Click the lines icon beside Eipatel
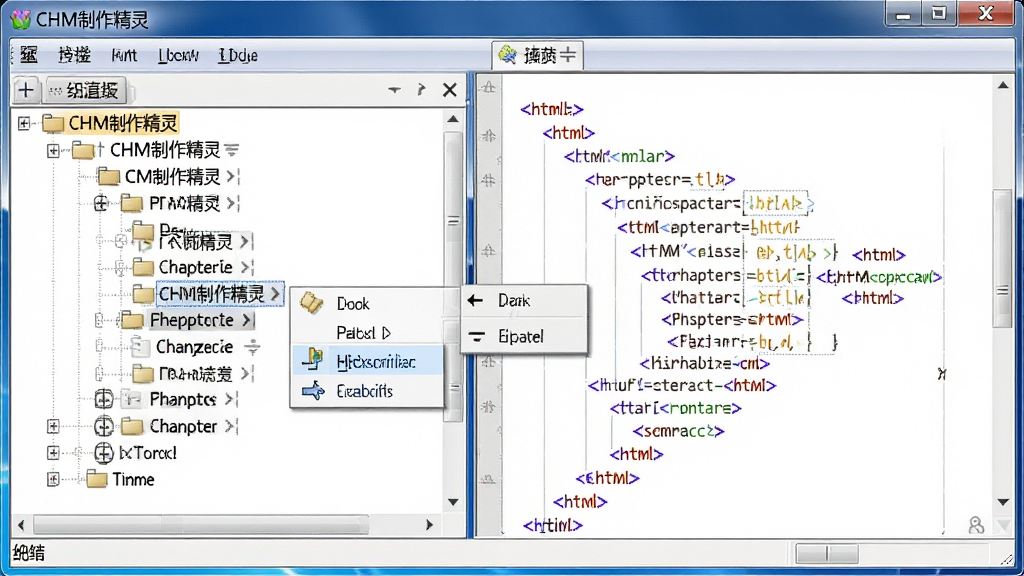The width and height of the screenshot is (1024, 576). tap(477, 336)
